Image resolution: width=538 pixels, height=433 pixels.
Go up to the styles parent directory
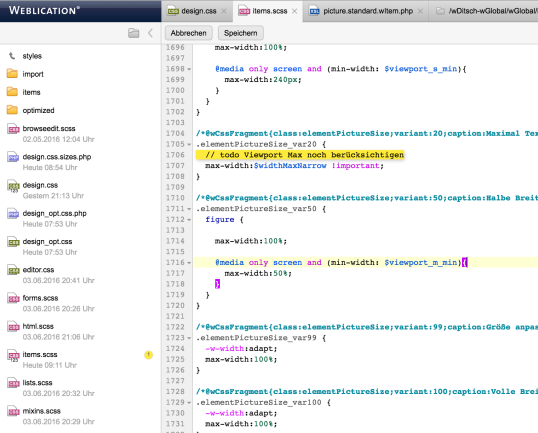12,56
